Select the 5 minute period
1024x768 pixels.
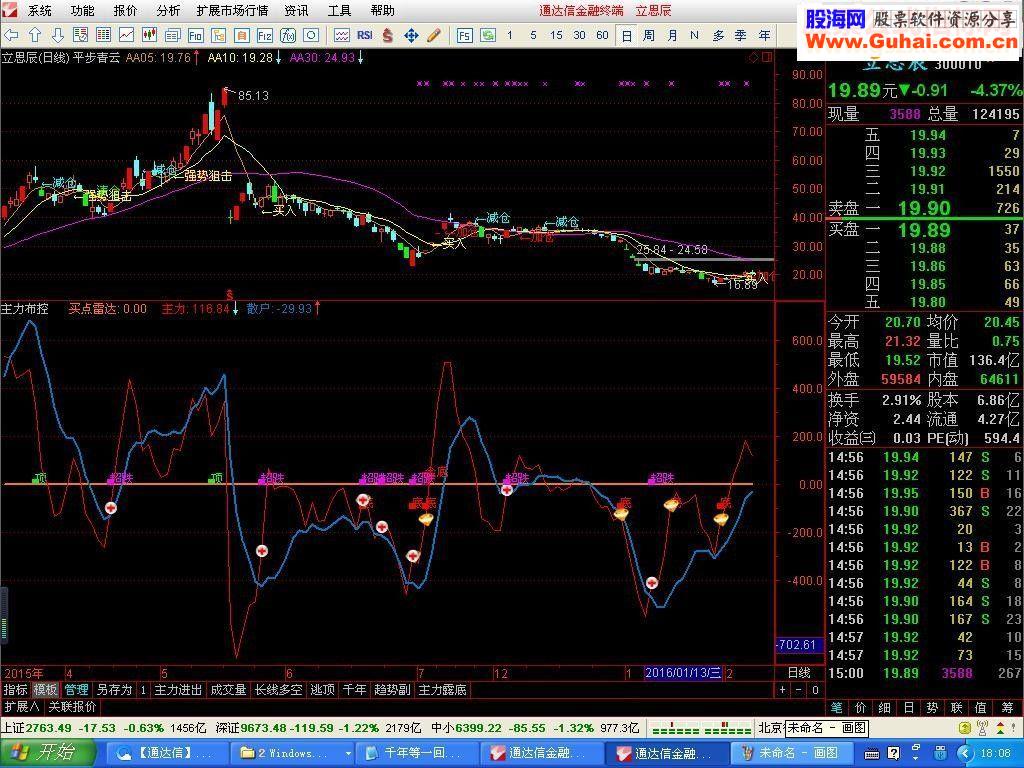(x=533, y=35)
